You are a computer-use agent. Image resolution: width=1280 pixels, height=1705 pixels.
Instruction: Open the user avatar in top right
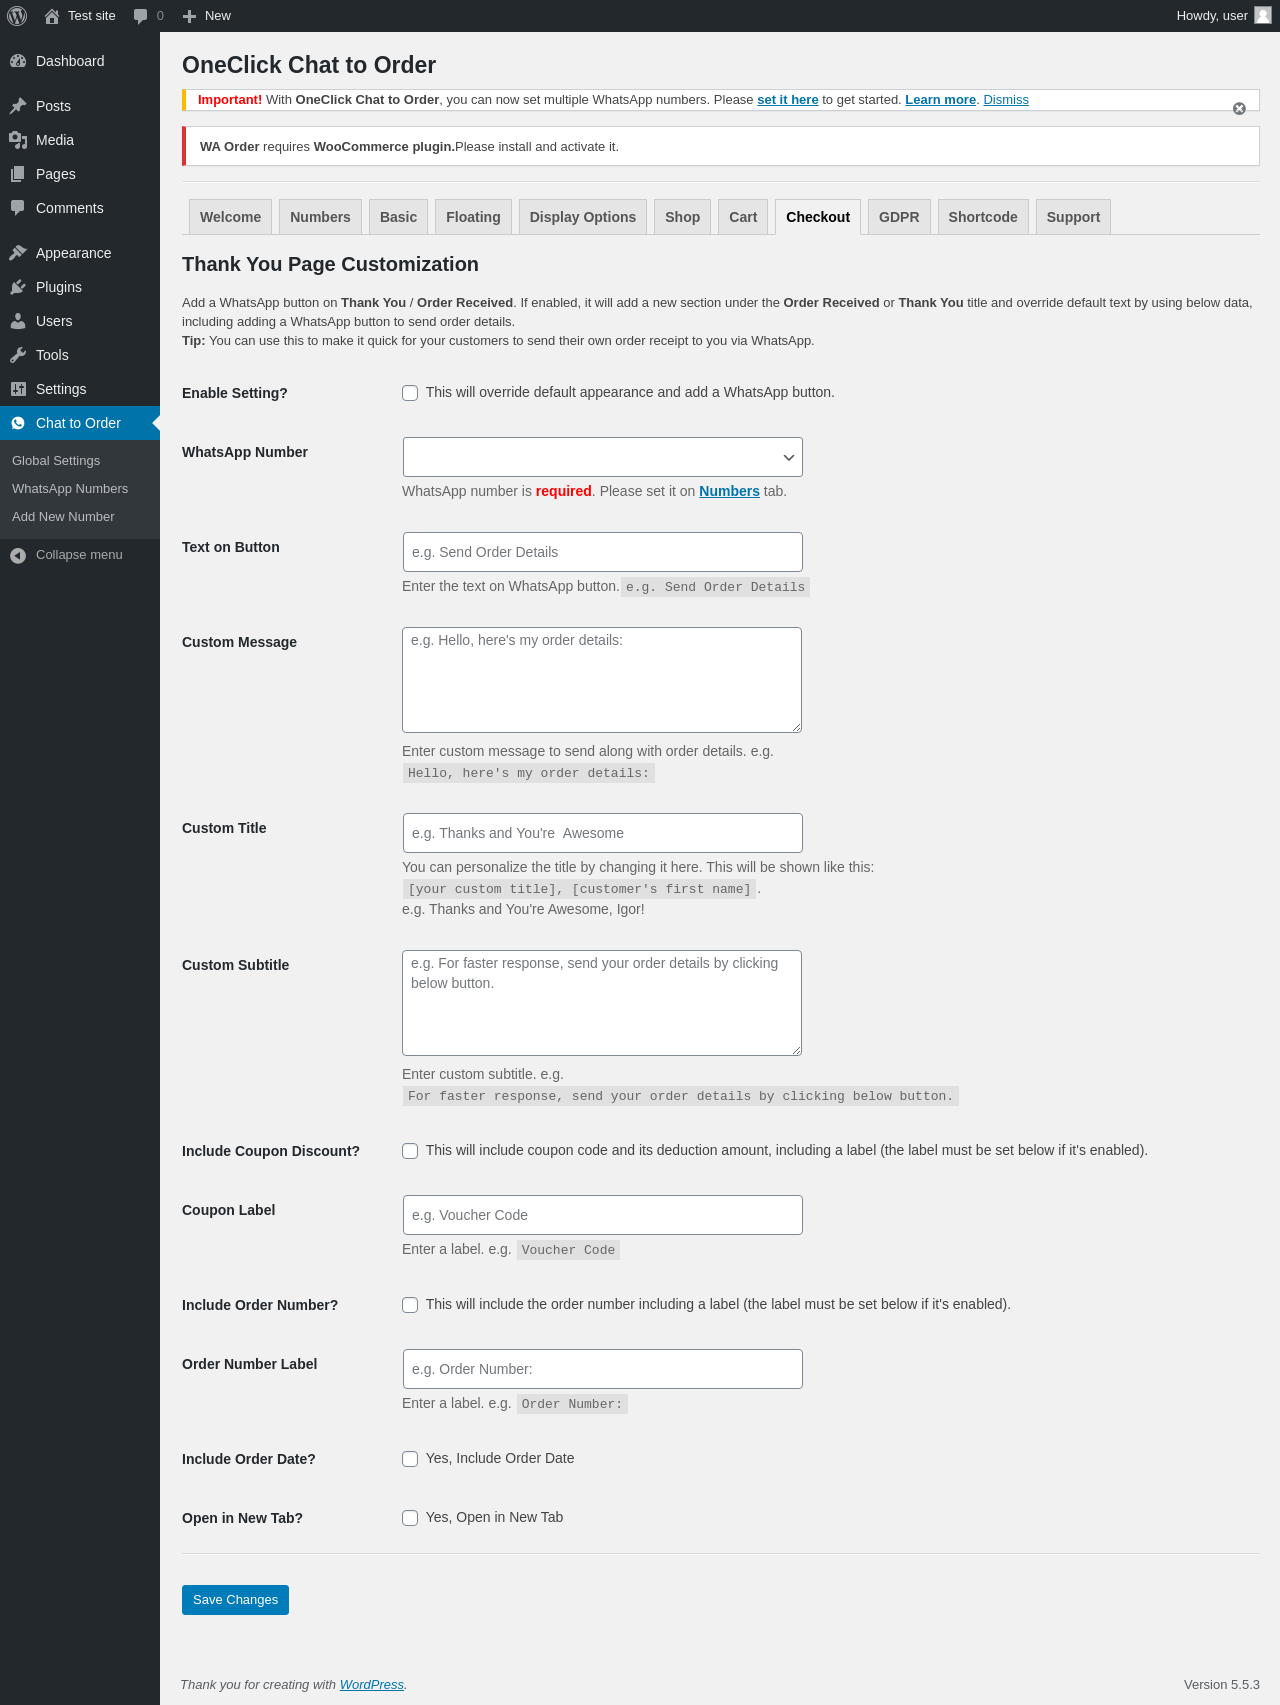pyautogui.click(x=1263, y=15)
